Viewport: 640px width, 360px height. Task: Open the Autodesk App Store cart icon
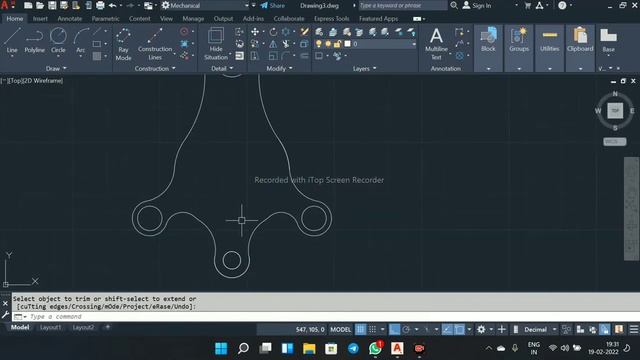[x=527, y=5]
